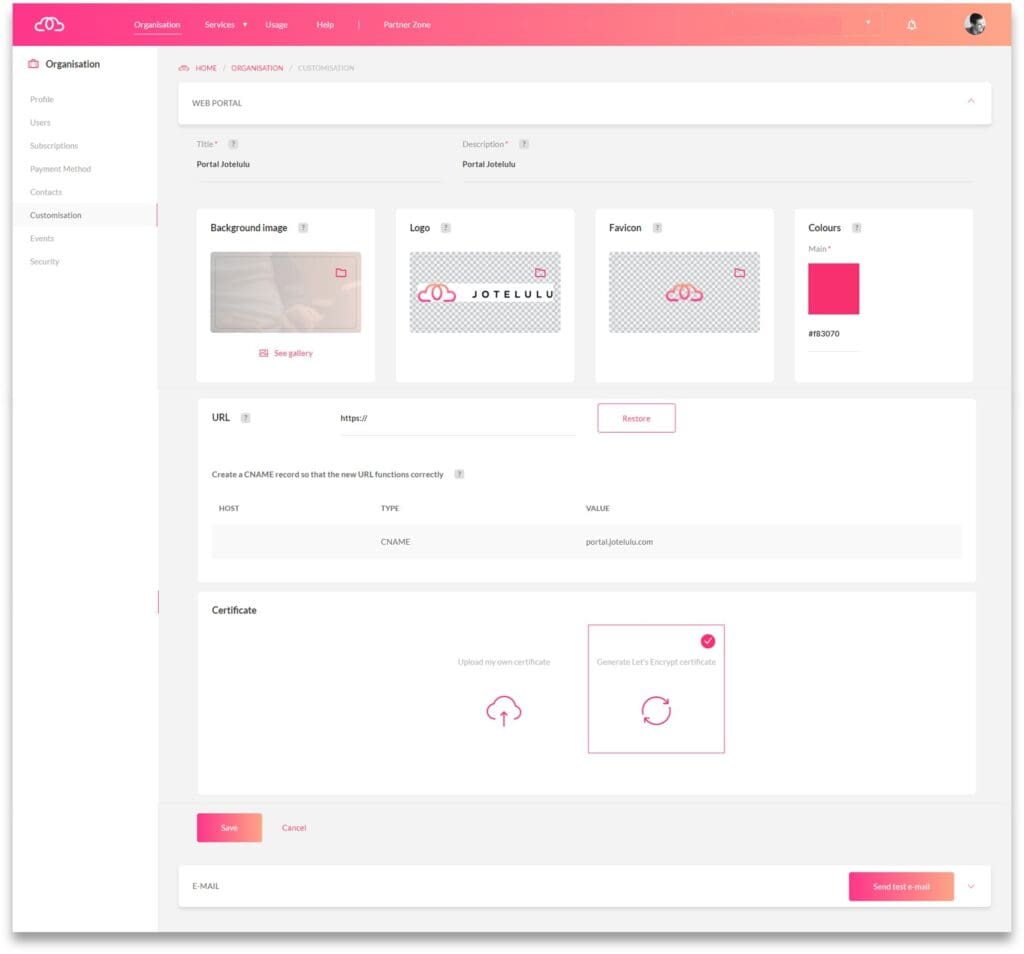Click the URL https input field
1024x954 pixels.
pyautogui.click(x=457, y=418)
